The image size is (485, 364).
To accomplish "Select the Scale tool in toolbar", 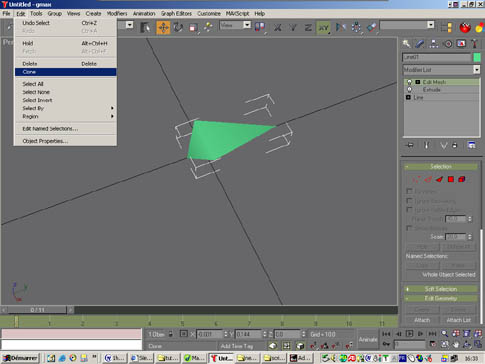I will click(193, 27).
